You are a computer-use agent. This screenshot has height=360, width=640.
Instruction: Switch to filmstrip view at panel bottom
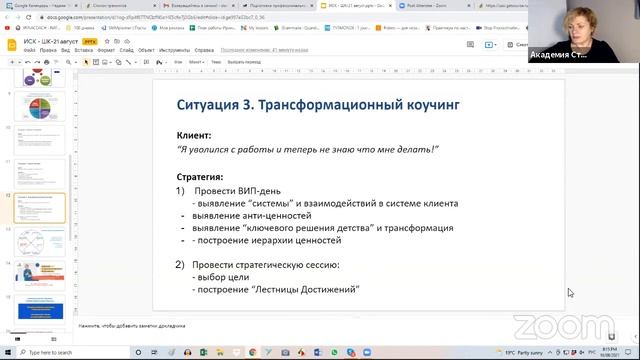pyautogui.click(x=18, y=339)
